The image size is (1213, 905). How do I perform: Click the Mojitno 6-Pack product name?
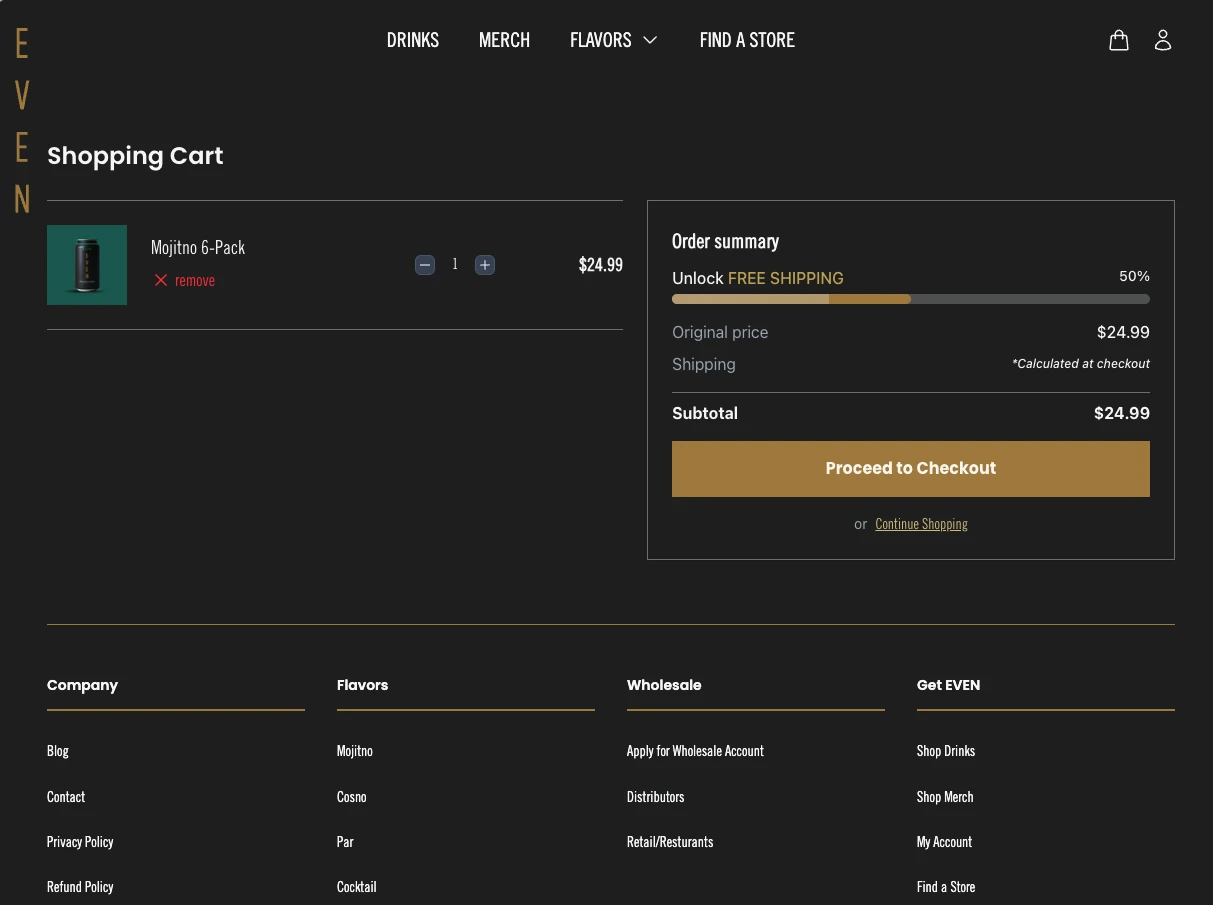coord(198,248)
